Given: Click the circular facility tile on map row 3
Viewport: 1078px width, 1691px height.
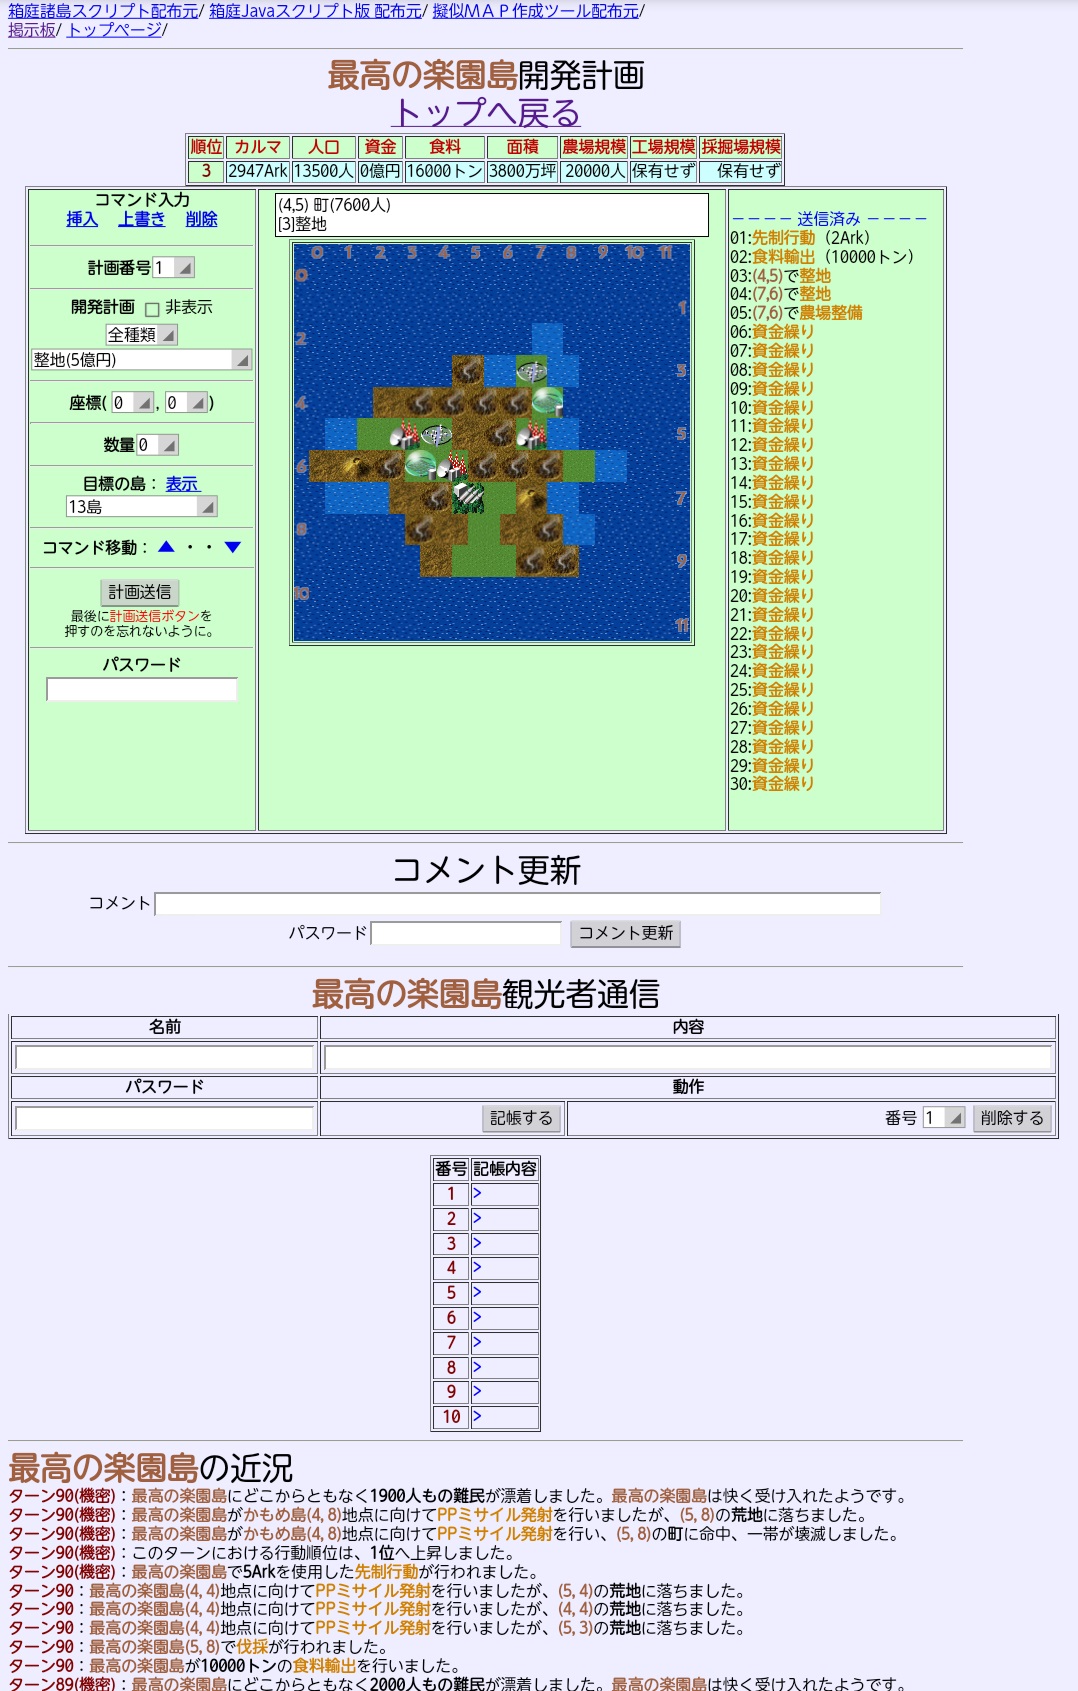Looking at the screenshot, I should coord(531,370).
